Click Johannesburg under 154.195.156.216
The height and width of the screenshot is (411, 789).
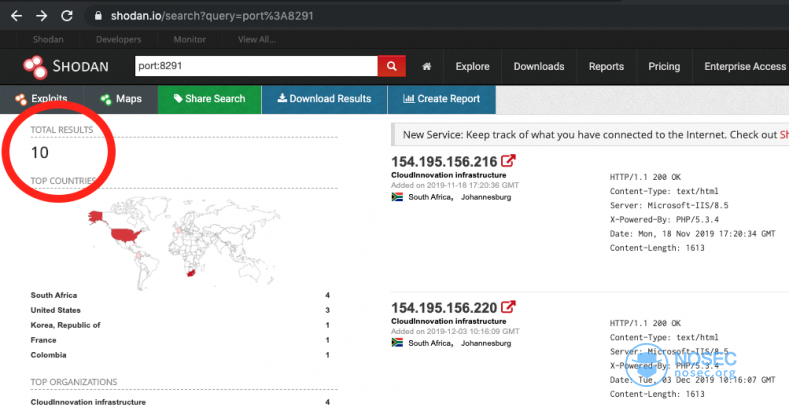coord(486,197)
